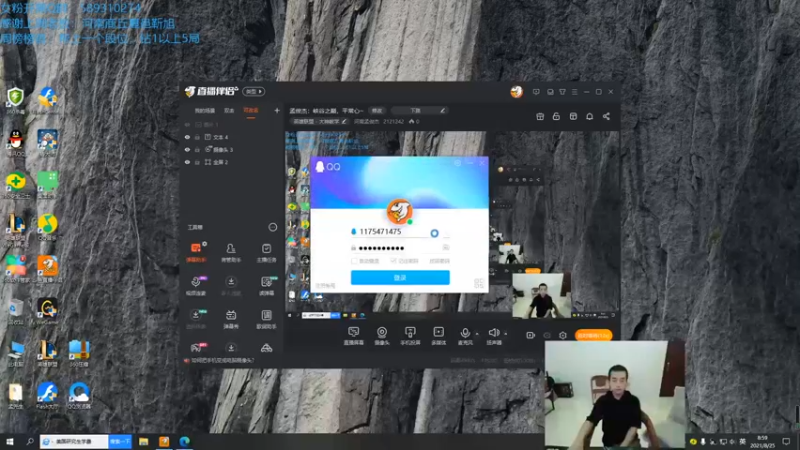The image size is (800, 450).
Task: Add a 摄像头 camera source from the bottom bar
Action: click(382, 336)
